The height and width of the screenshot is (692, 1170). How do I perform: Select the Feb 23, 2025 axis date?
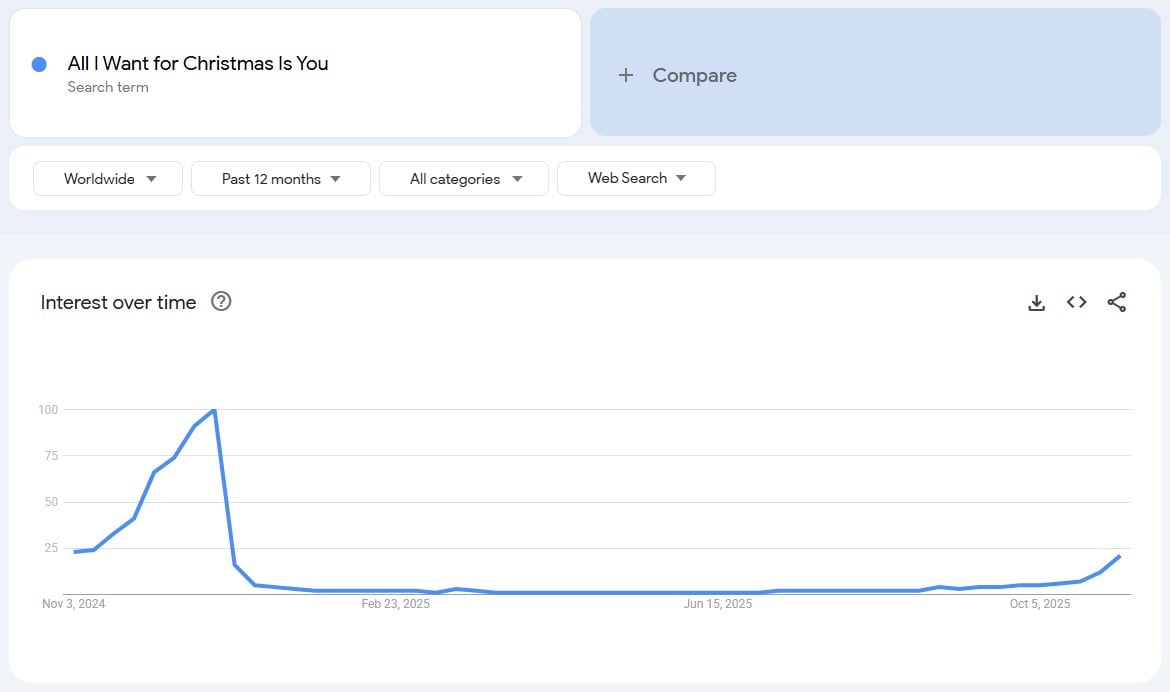395,604
